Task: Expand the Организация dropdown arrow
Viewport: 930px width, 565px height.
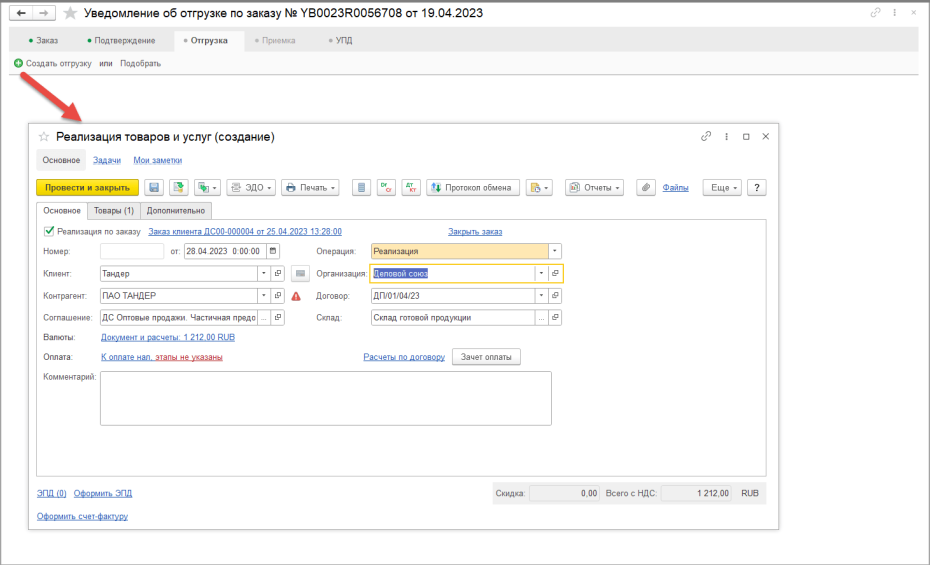Action: (x=541, y=273)
